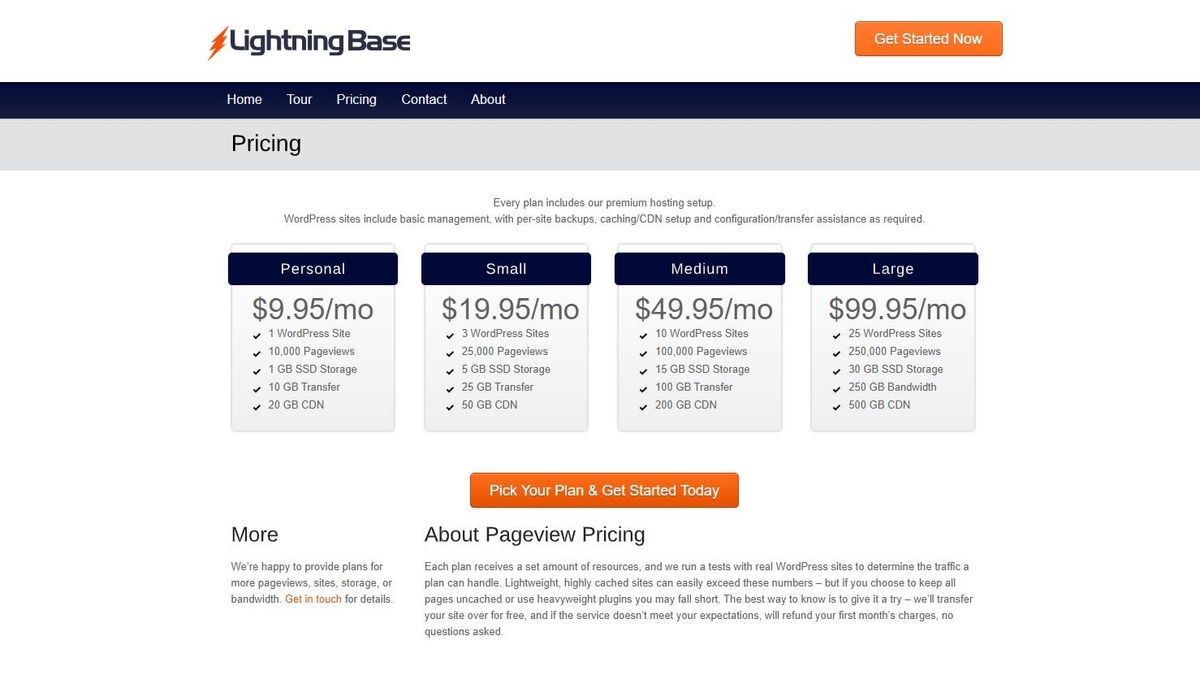This screenshot has height=675, width=1200.
Task: Click the checkmark beside 100,000 Pageviews
Action: (643, 352)
